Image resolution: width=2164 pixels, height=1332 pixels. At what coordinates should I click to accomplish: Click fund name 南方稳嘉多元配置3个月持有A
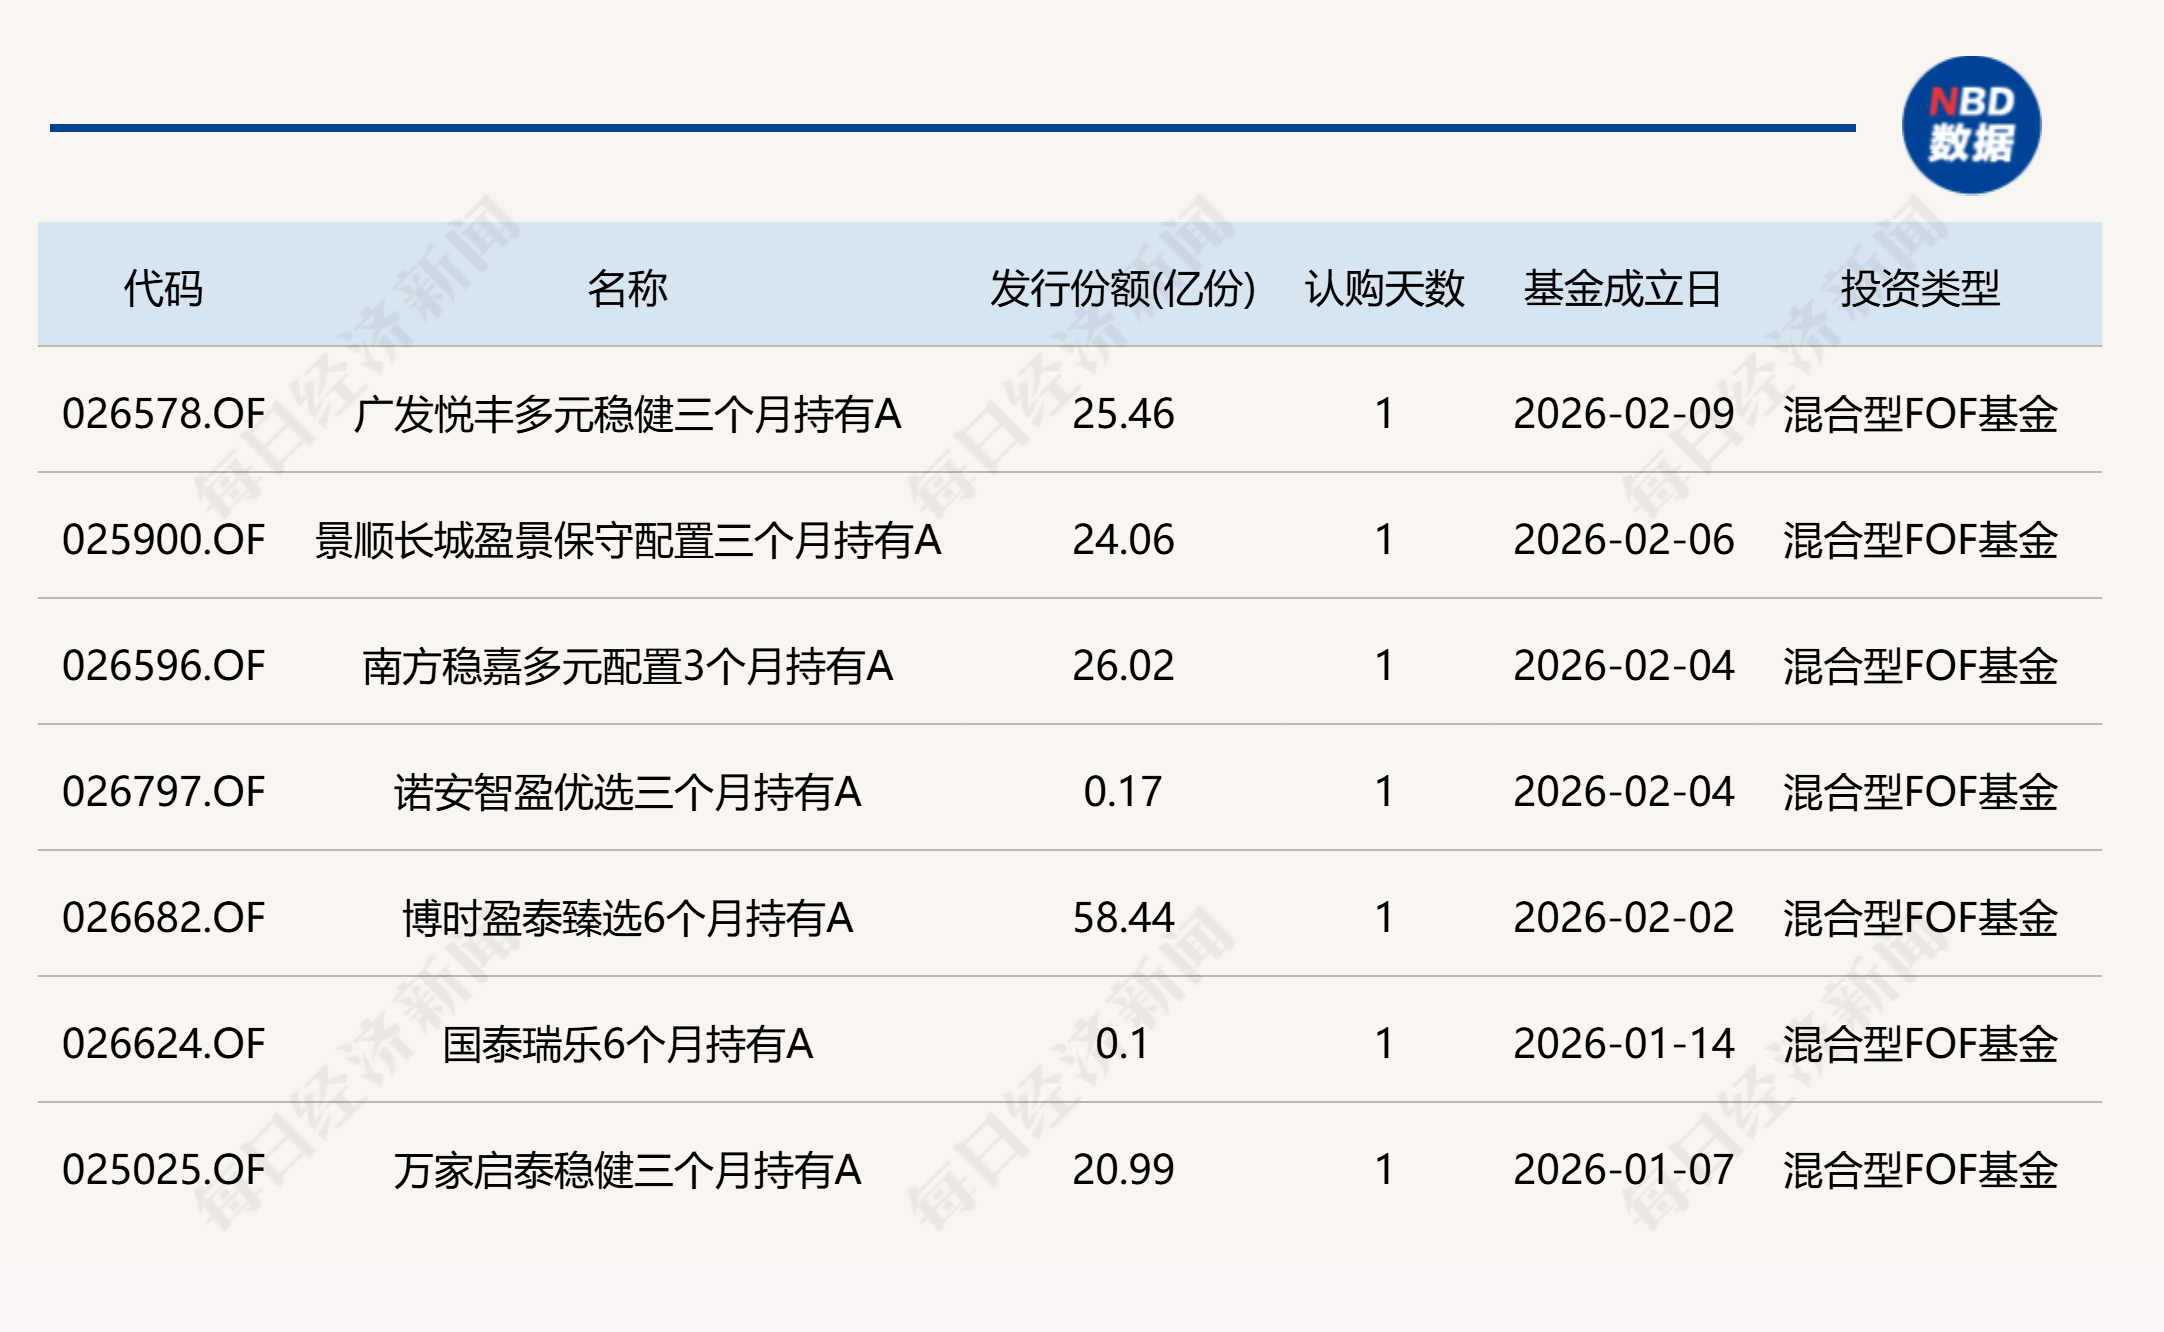coord(627,666)
